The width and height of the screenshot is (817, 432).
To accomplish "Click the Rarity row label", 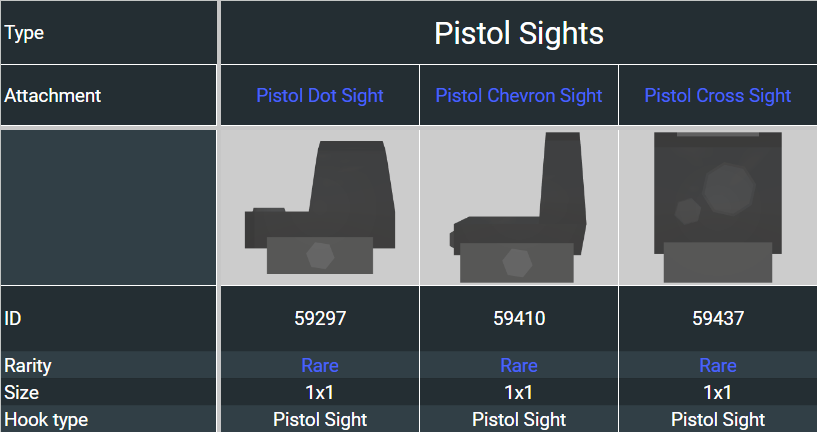I will tap(28, 366).
